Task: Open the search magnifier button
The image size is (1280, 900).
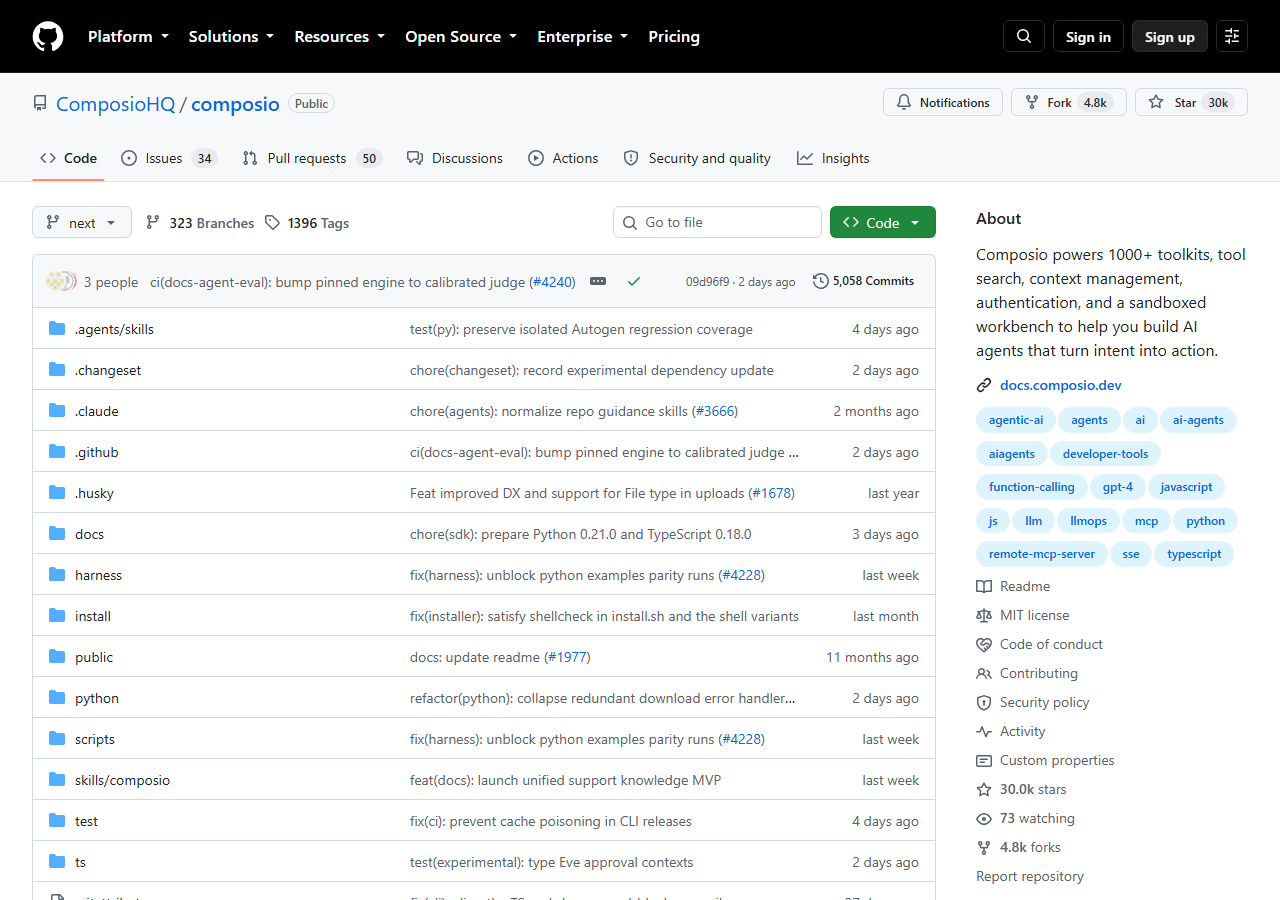Action: click(x=1024, y=36)
